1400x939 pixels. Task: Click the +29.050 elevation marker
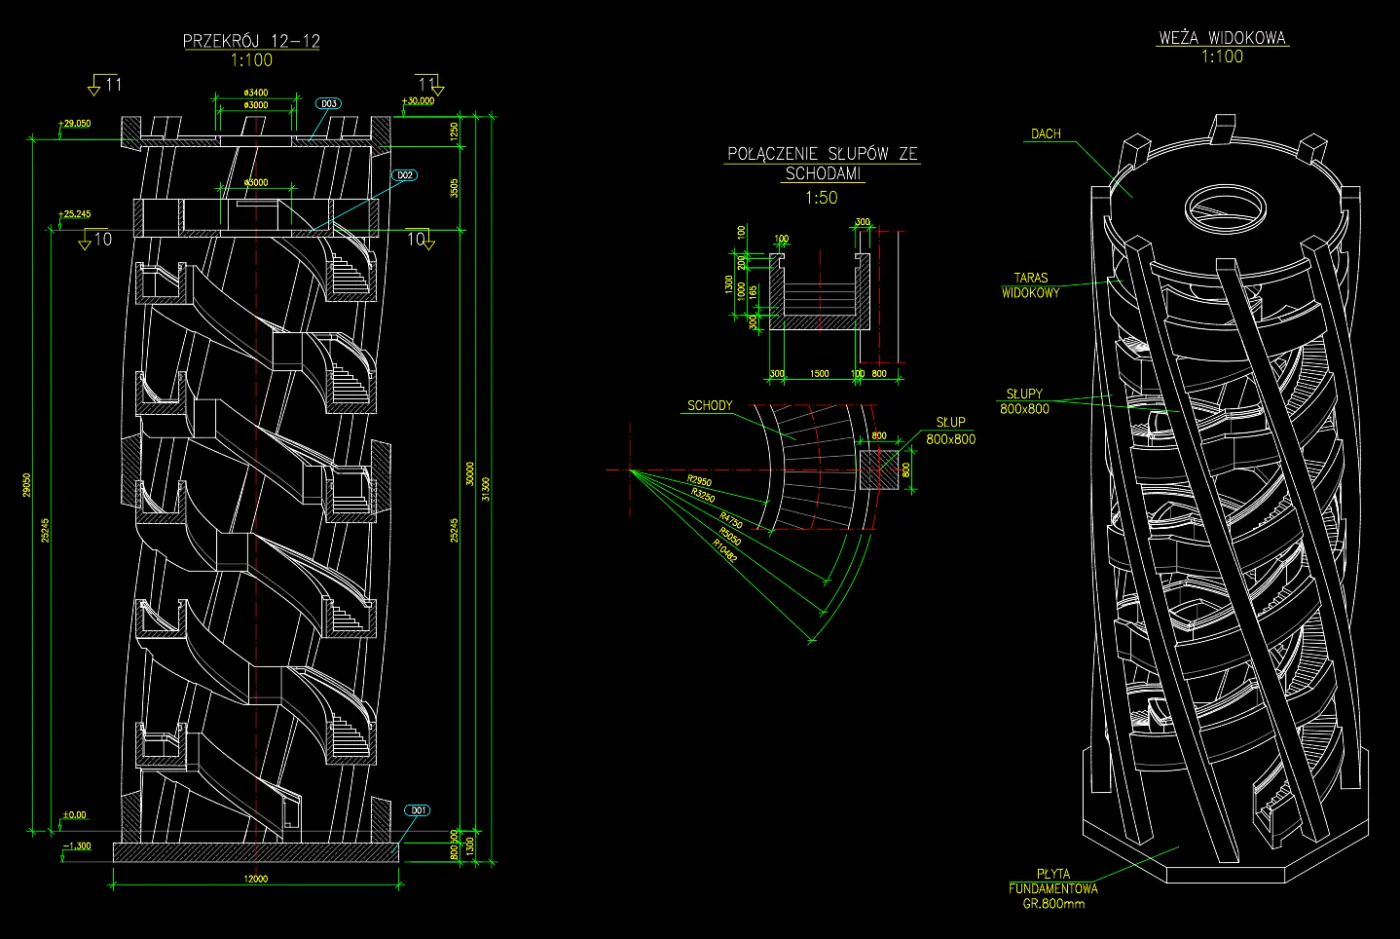coord(75,124)
